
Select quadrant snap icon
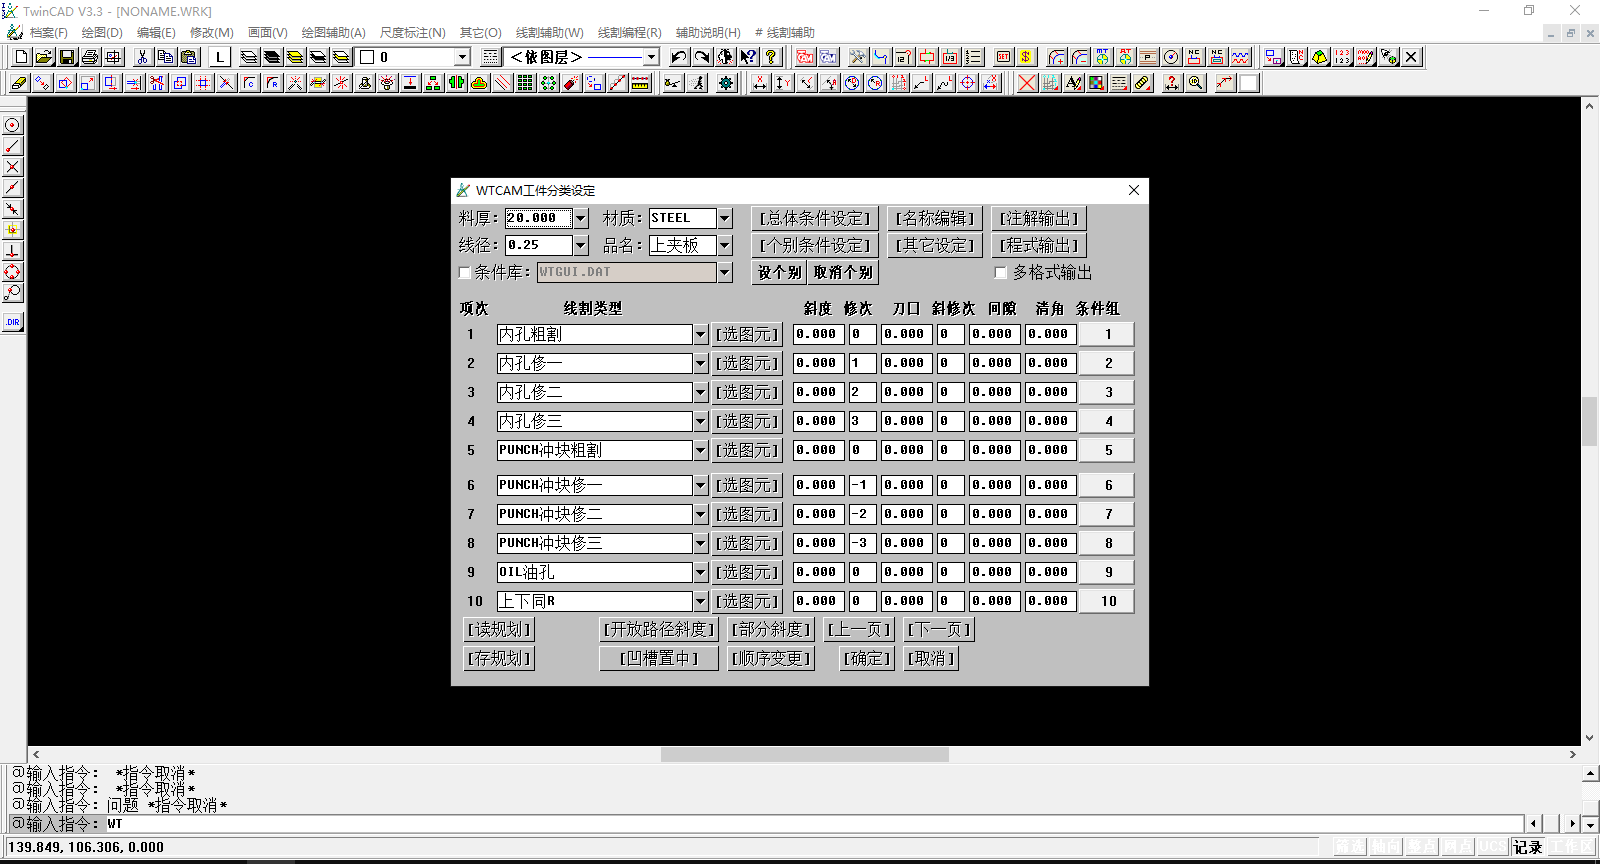coord(12,272)
